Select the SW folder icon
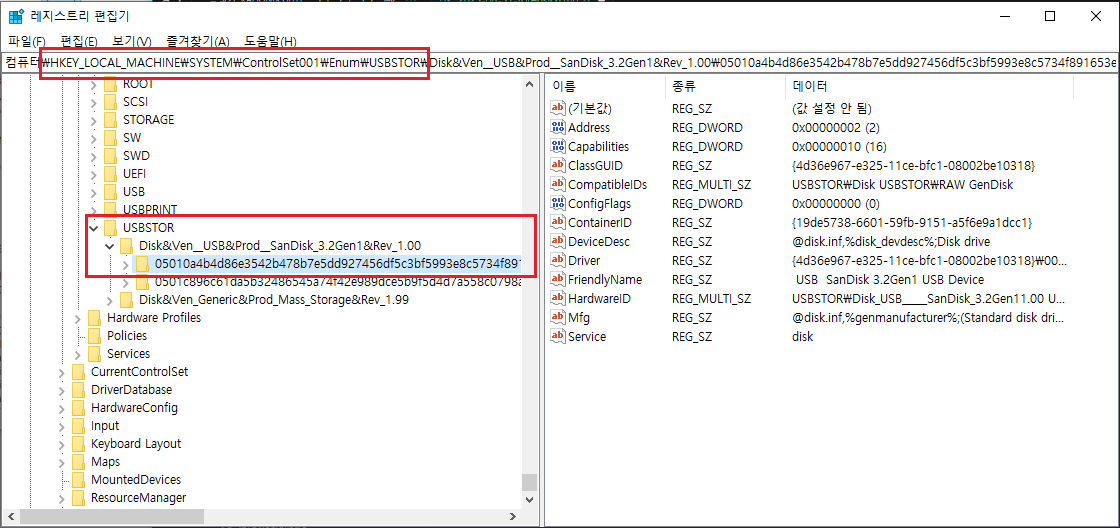The image size is (1120, 528). click(x=110, y=137)
